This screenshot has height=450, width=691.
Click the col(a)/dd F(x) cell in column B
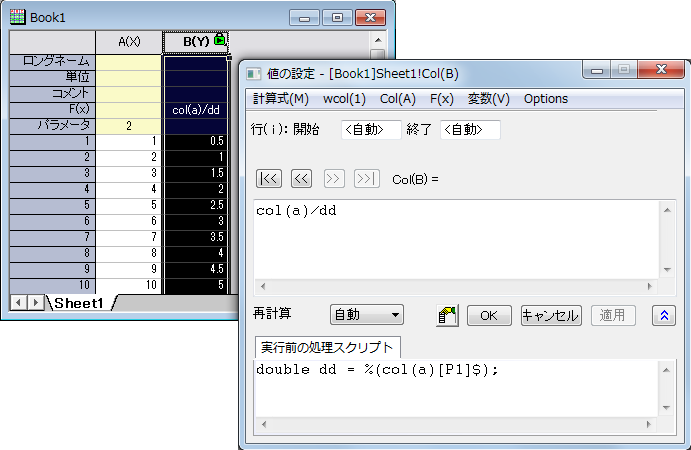(x=196, y=110)
